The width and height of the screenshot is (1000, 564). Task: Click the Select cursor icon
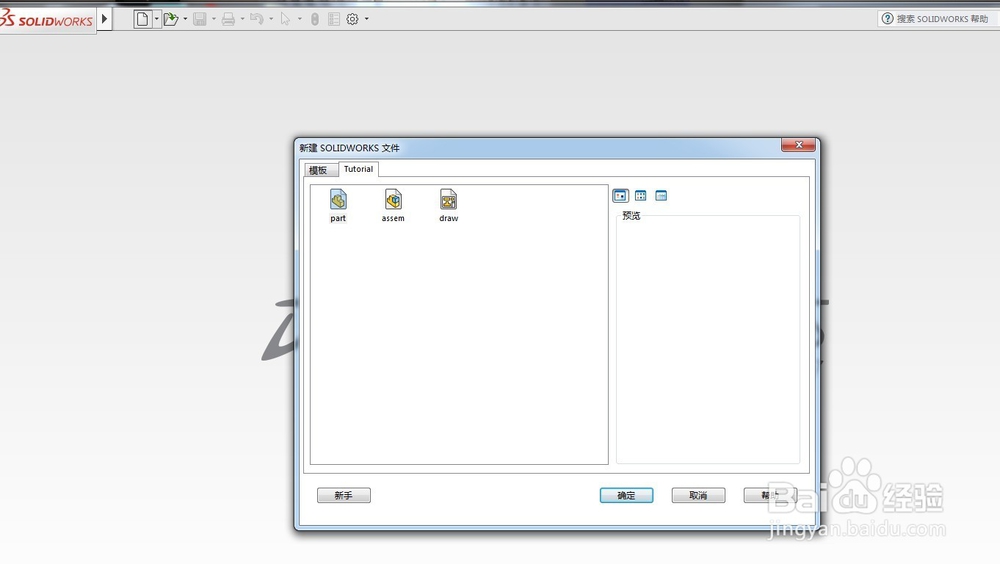coord(285,19)
